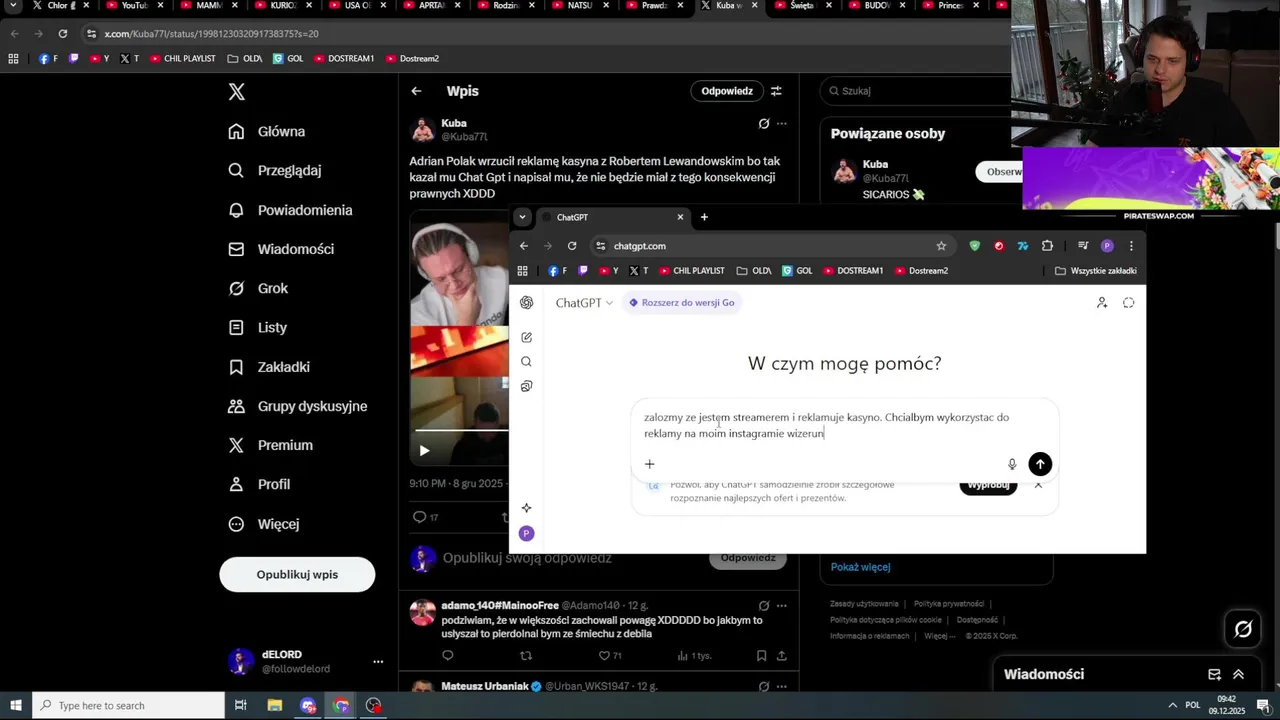Viewport: 1280px width, 720px height.
Task: Bookmark Adamo140's reply
Action: (761, 656)
